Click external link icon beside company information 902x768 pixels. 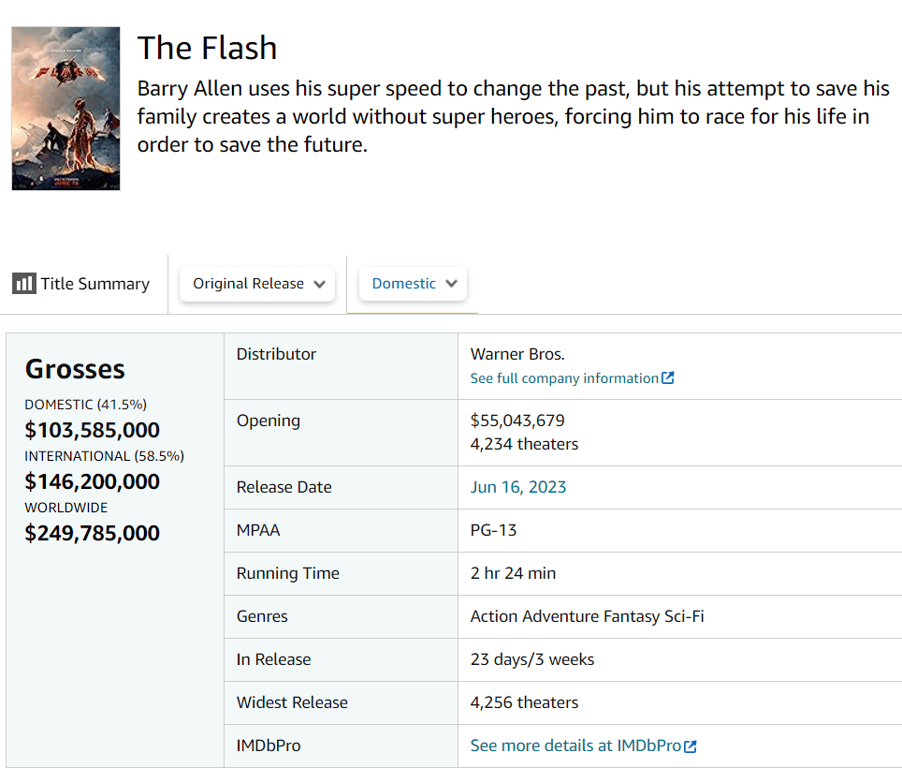(668, 378)
